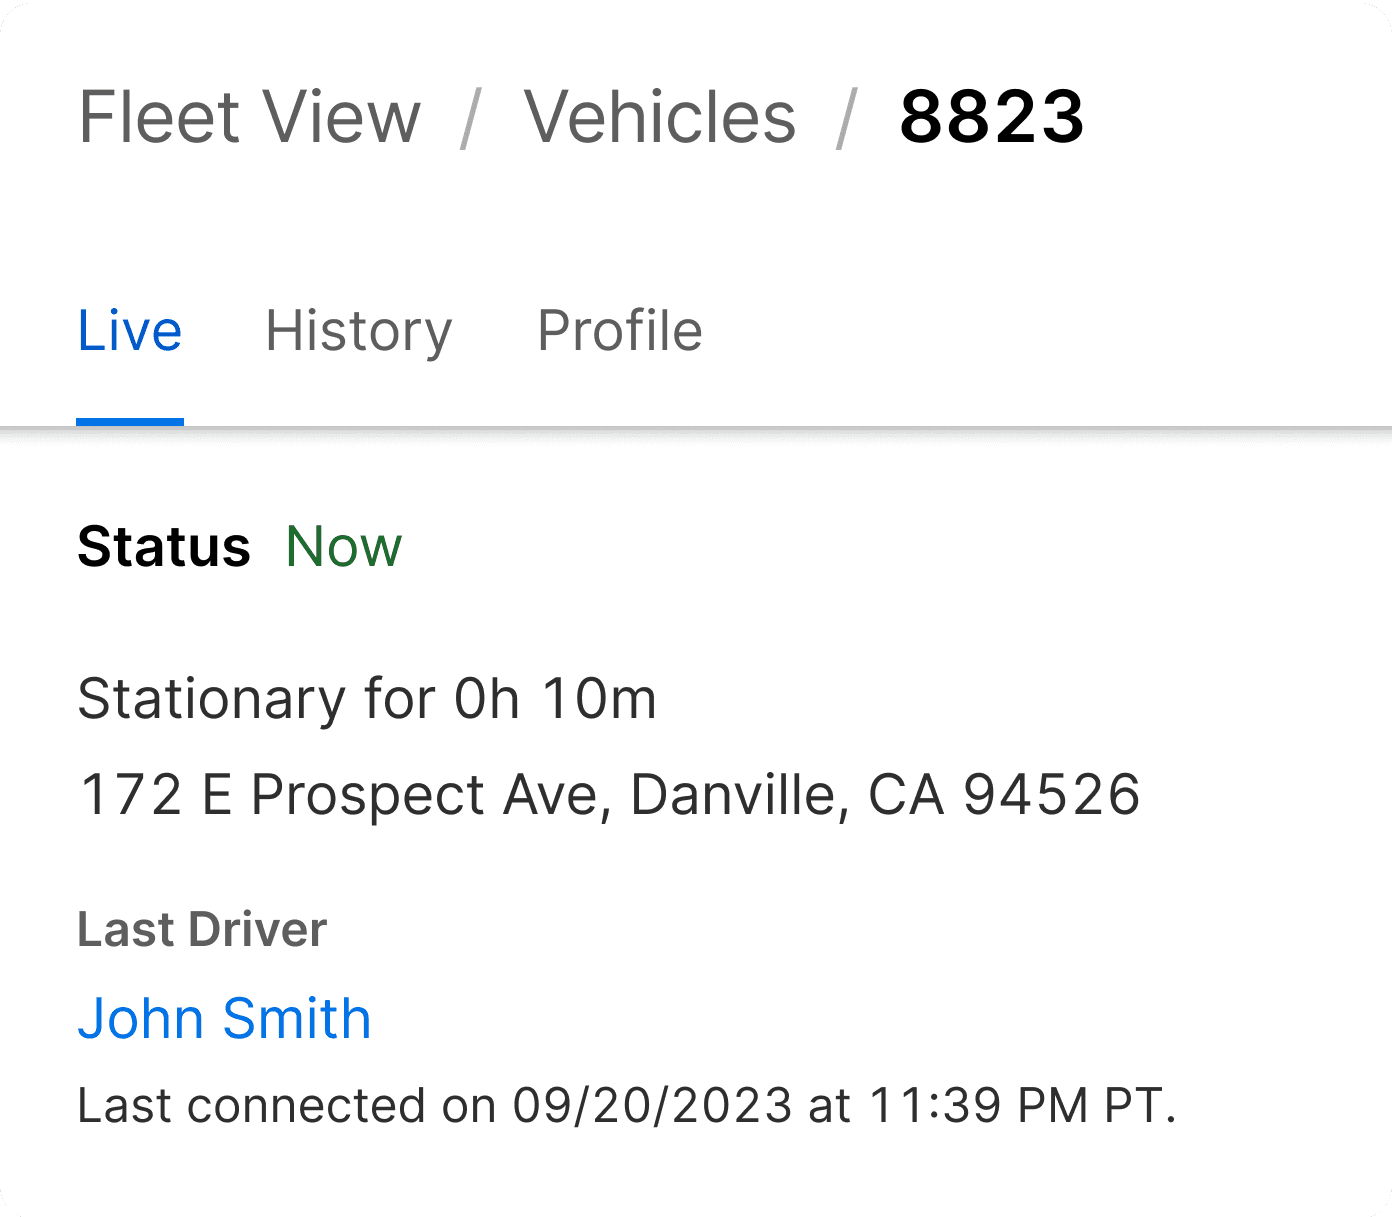
Task: Go to Fleet View breadcrumb
Action: pos(249,117)
